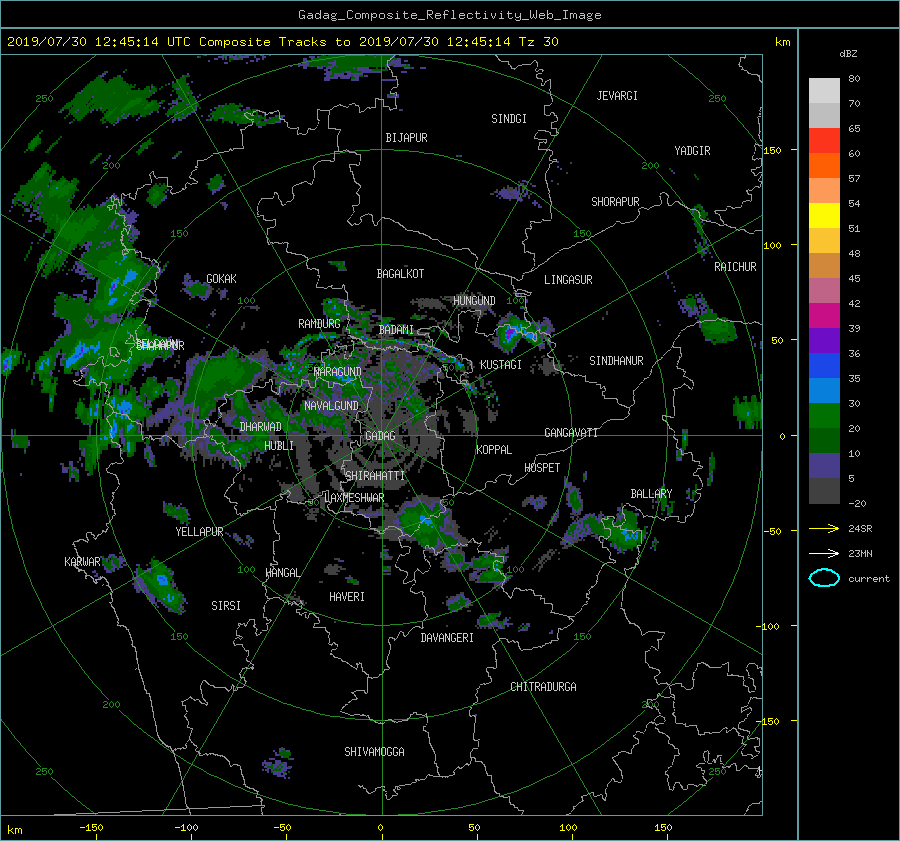Click the SINDHANUR city label
Viewport: 900px width, 841px height.
point(616,361)
